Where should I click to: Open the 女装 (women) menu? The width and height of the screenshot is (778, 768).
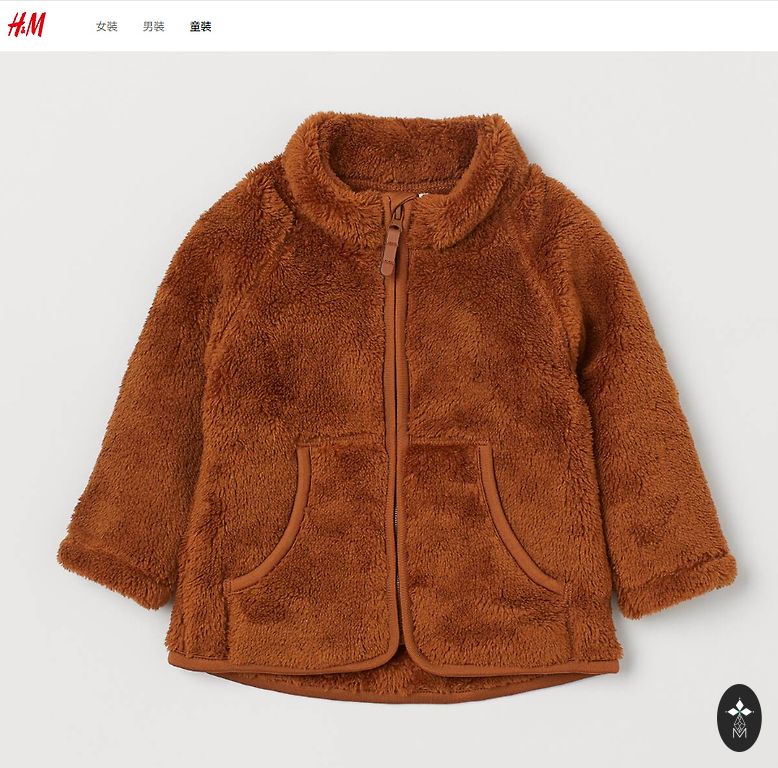[x=107, y=26]
